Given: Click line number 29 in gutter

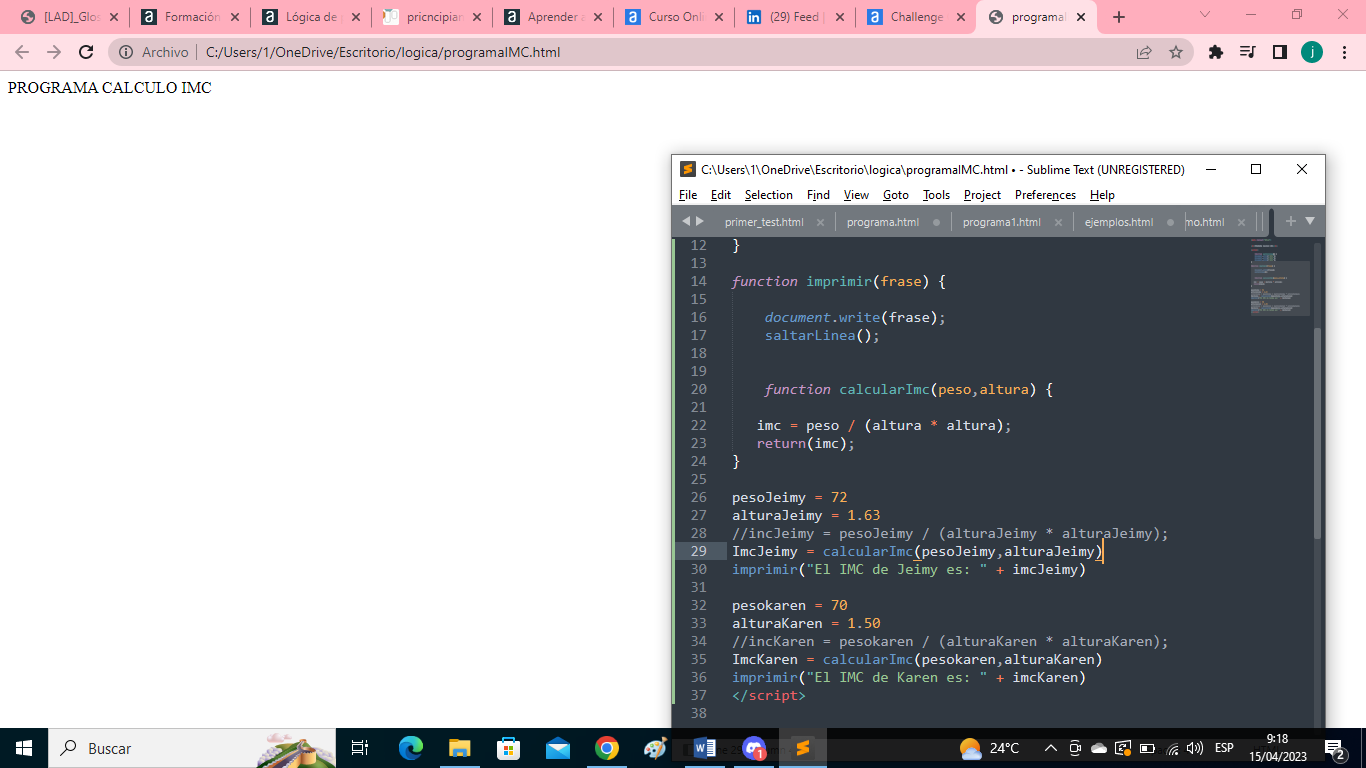Looking at the screenshot, I should click(698, 551).
